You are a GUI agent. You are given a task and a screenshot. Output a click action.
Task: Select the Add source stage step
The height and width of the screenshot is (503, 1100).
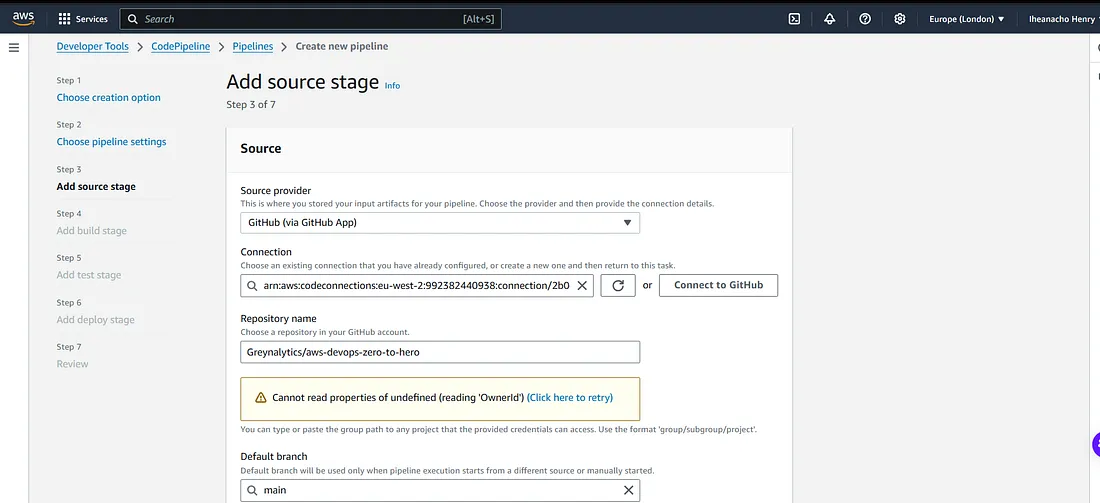(x=96, y=187)
